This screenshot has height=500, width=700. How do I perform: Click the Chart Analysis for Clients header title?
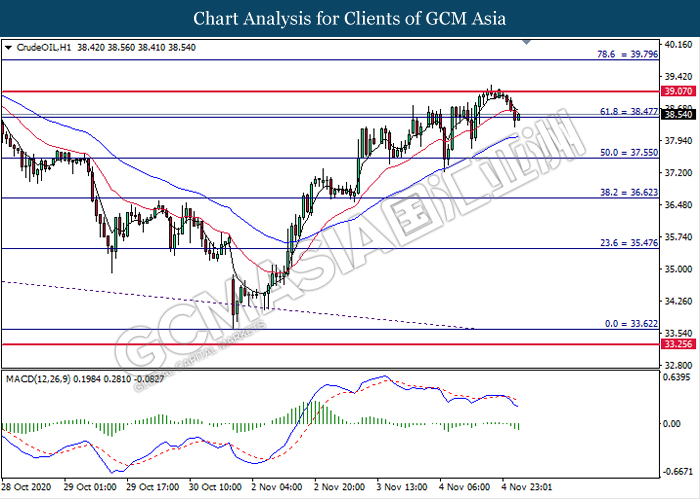[350, 19]
